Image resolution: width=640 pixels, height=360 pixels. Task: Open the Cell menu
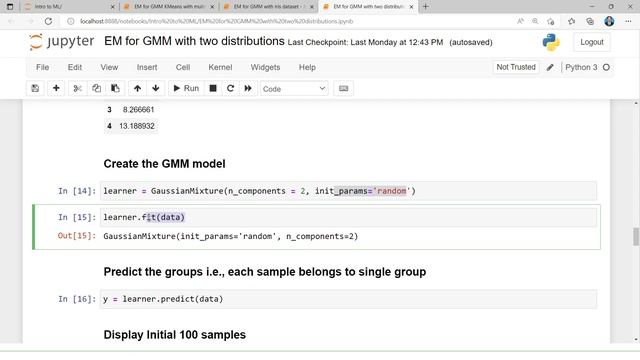[183, 67]
